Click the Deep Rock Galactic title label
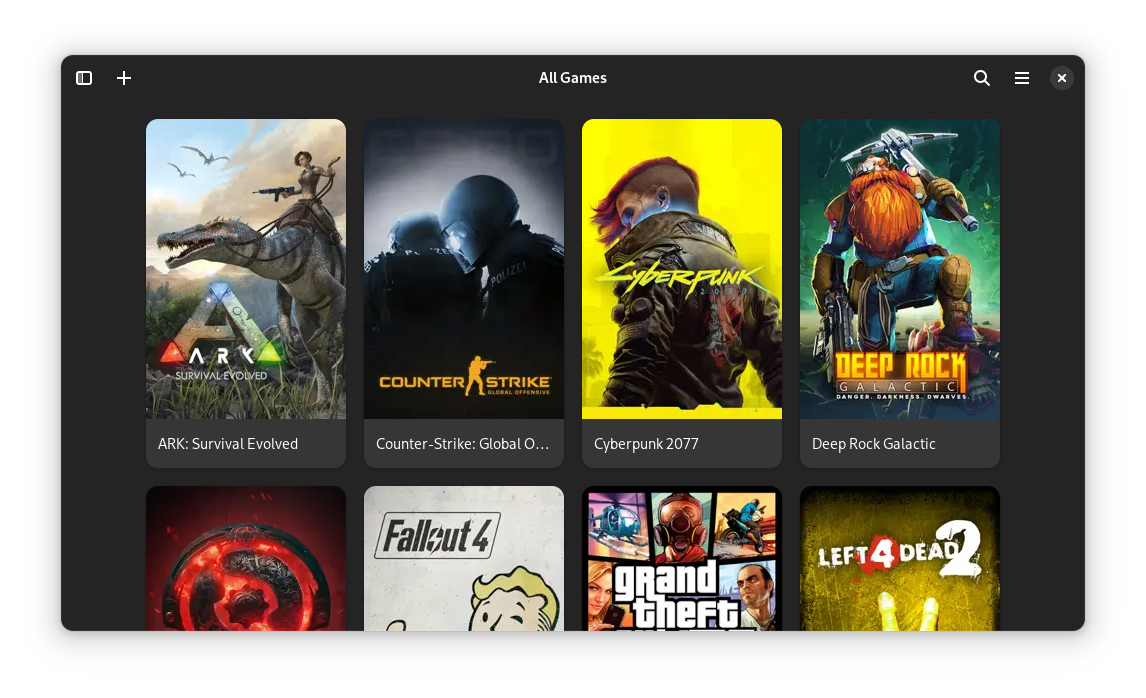The image size is (1146, 698). (874, 444)
